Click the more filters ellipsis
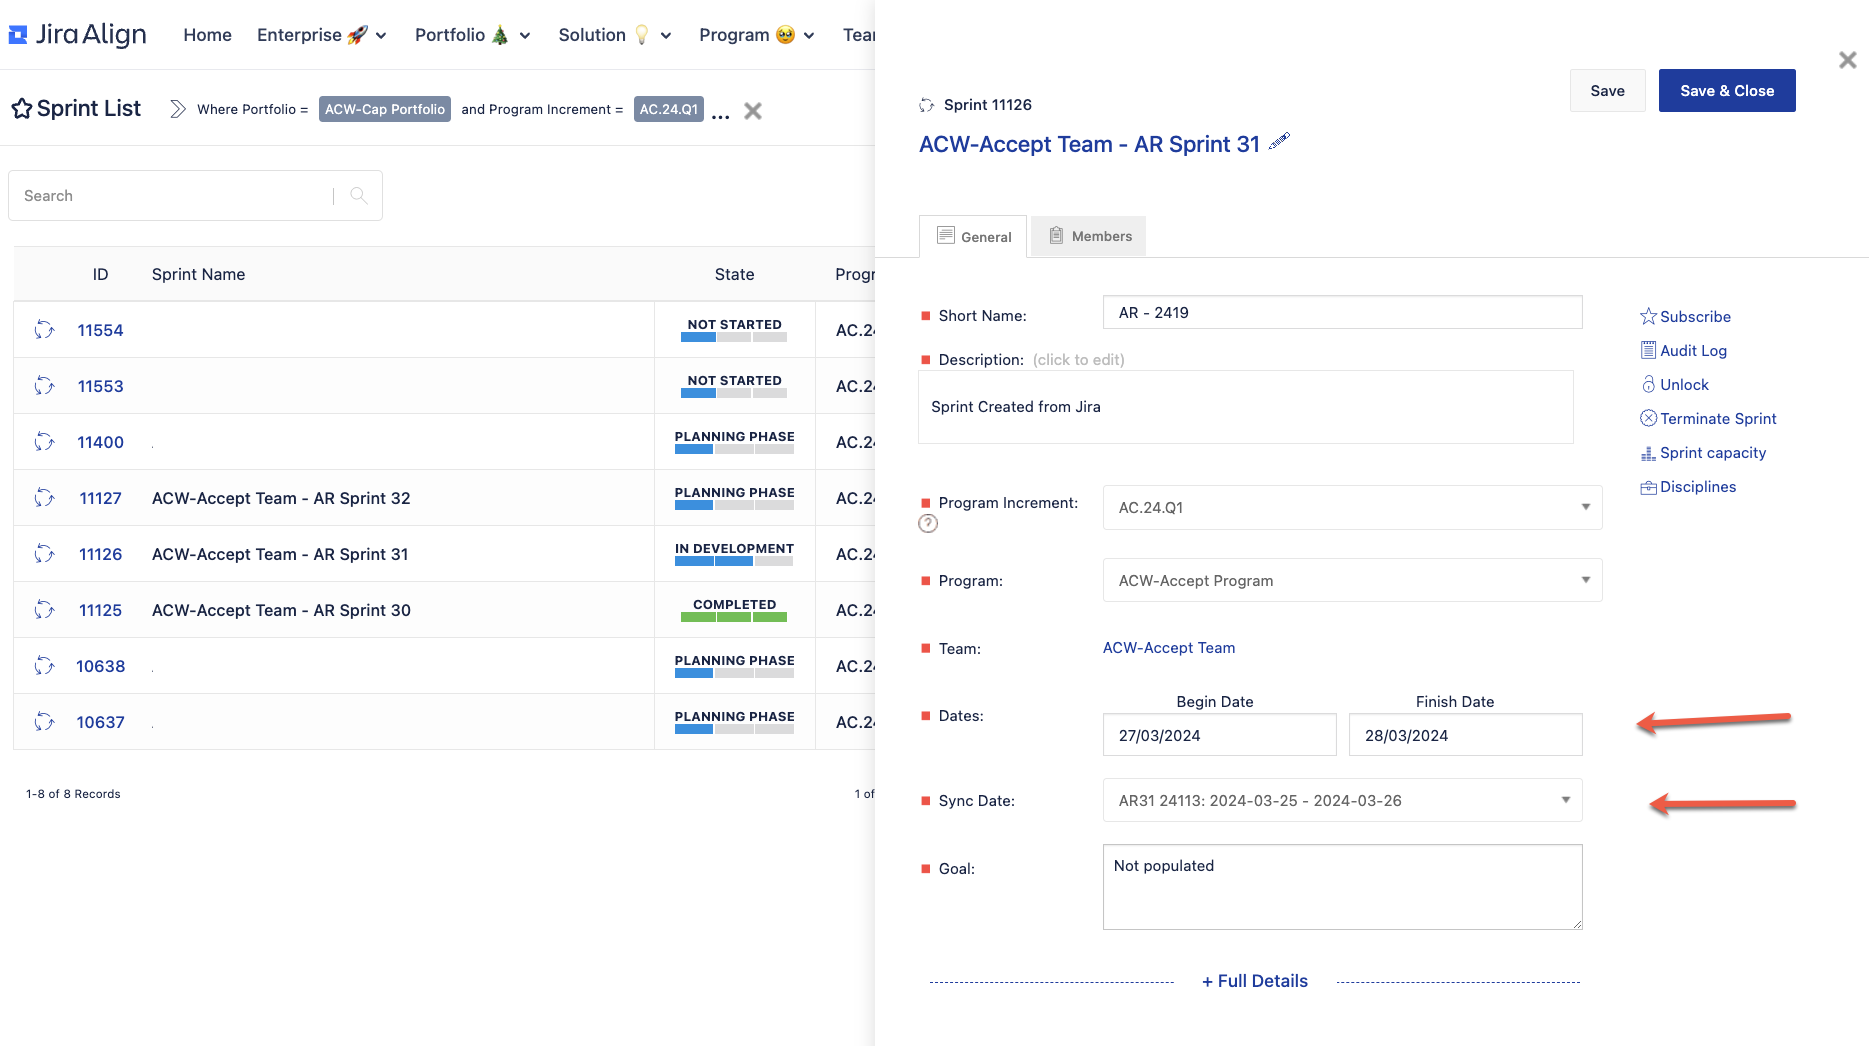The width and height of the screenshot is (1875, 1046). 720,114
